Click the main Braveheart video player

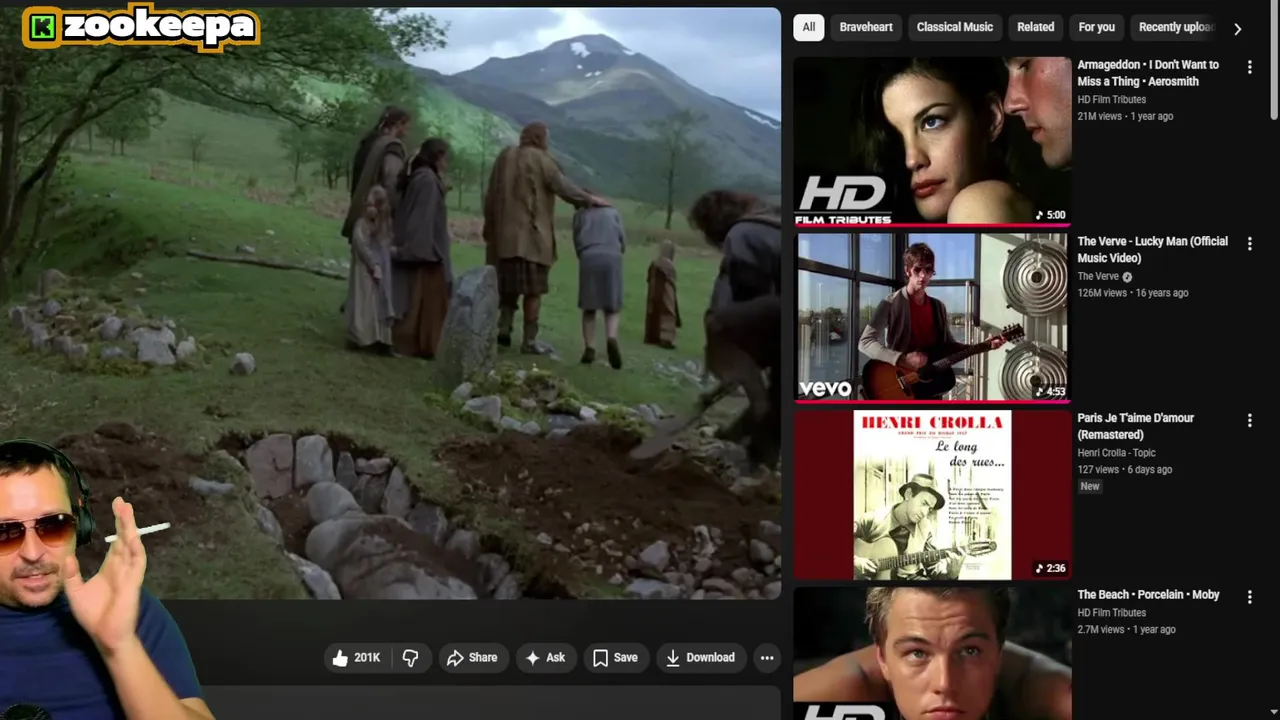[x=390, y=303]
